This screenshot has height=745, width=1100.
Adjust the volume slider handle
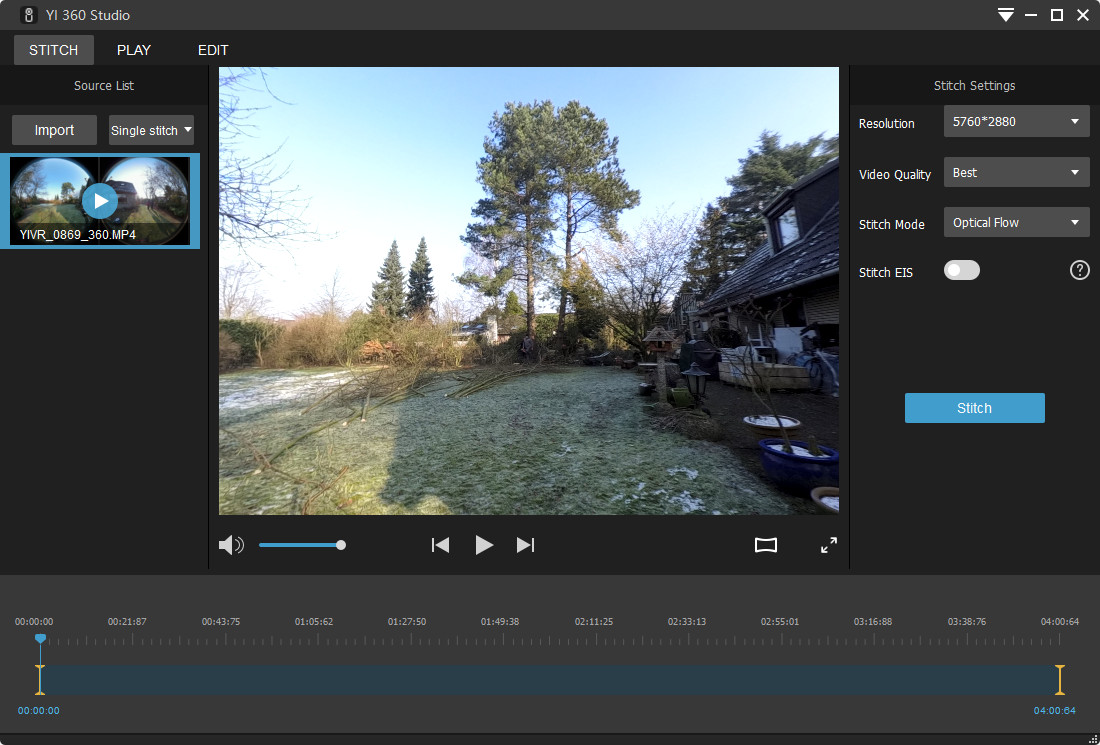[x=341, y=545]
